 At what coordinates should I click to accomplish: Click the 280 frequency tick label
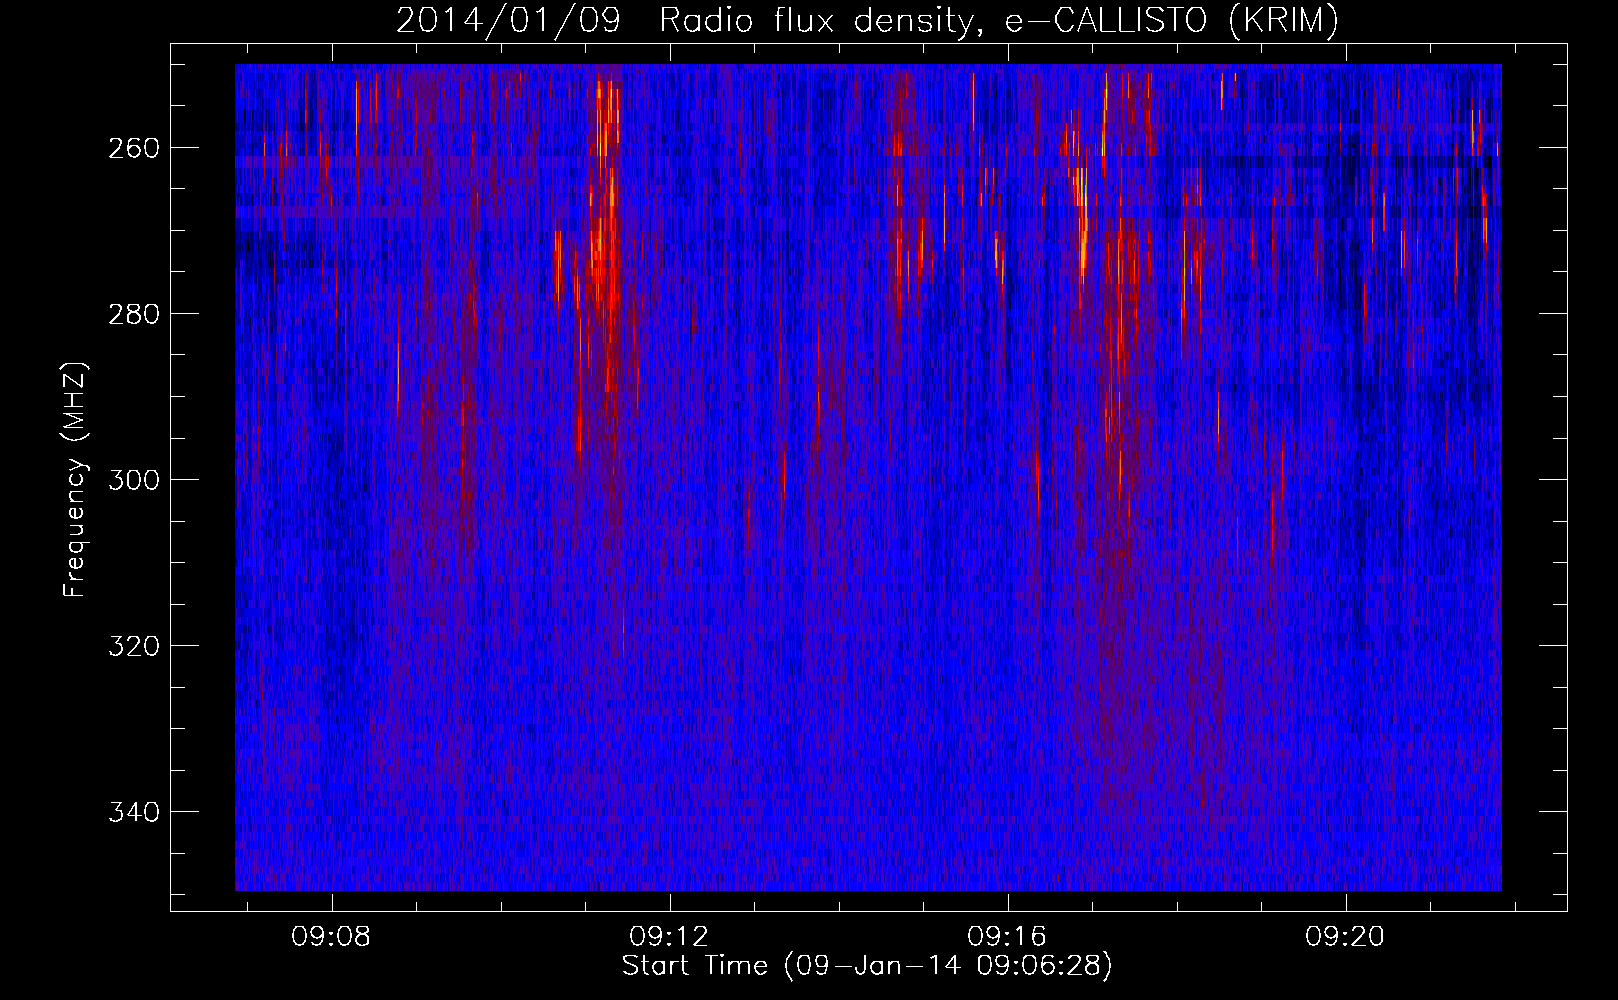(x=134, y=314)
